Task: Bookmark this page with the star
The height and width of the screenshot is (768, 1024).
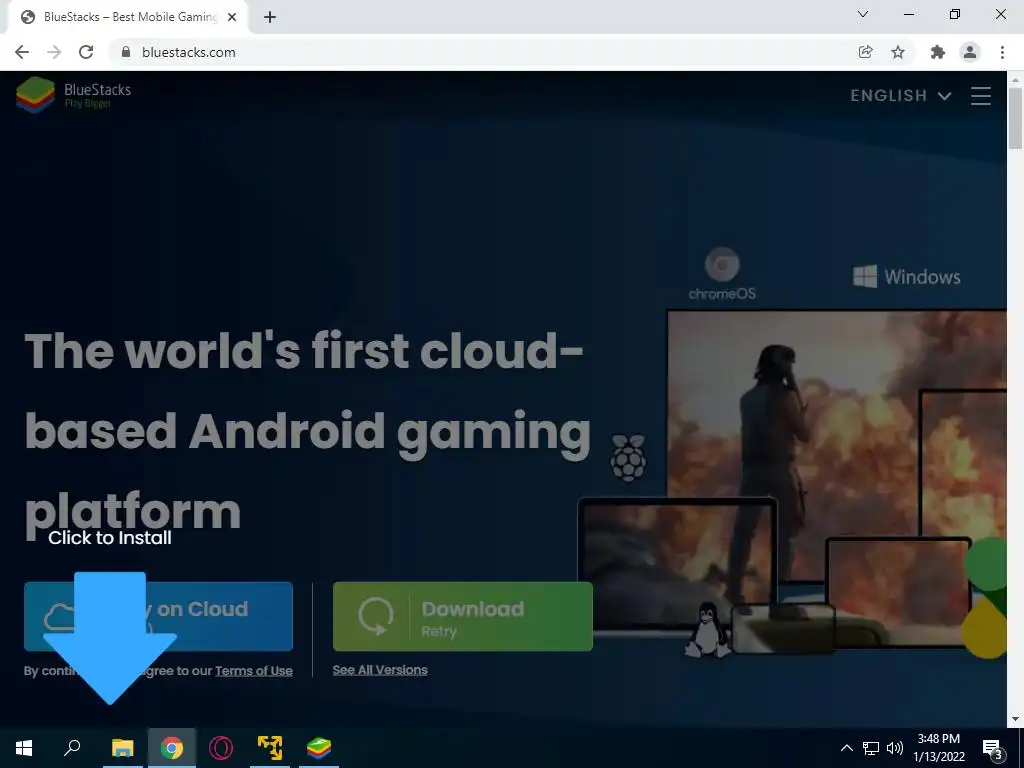Action: tap(898, 52)
